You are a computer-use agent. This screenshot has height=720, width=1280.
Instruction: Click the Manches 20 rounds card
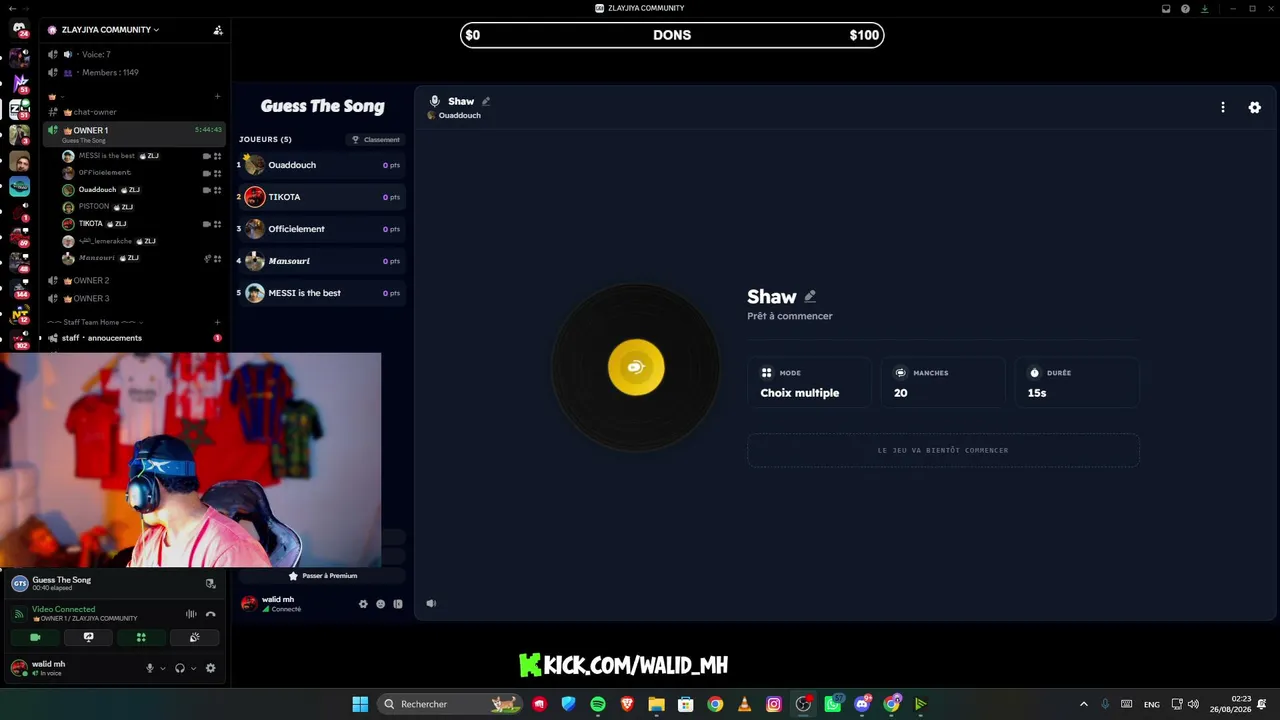click(943, 383)
